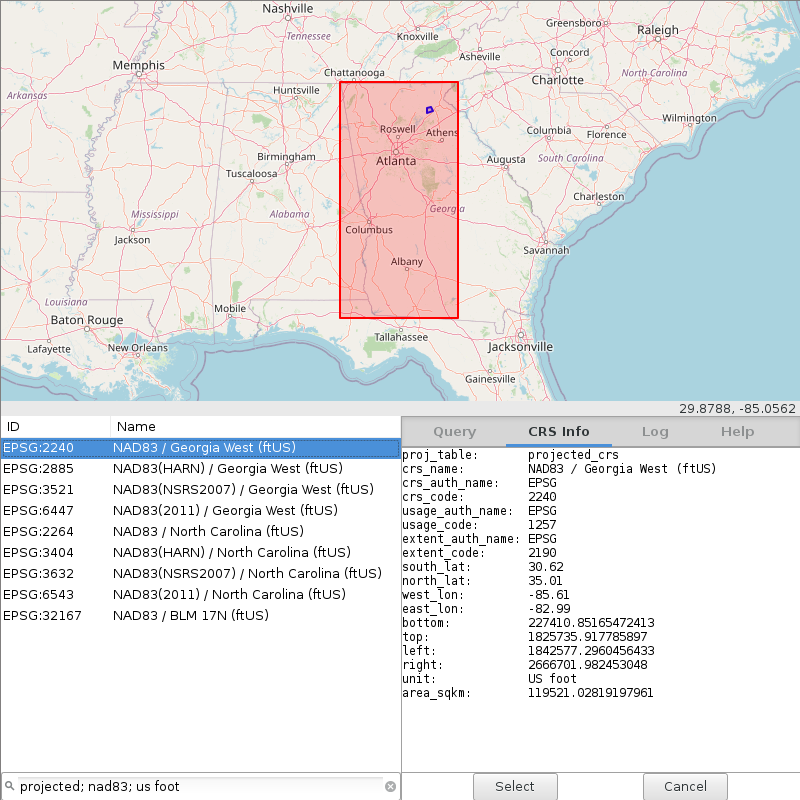
Task: Sort the list by ID column
Action: tap(55, 427)
